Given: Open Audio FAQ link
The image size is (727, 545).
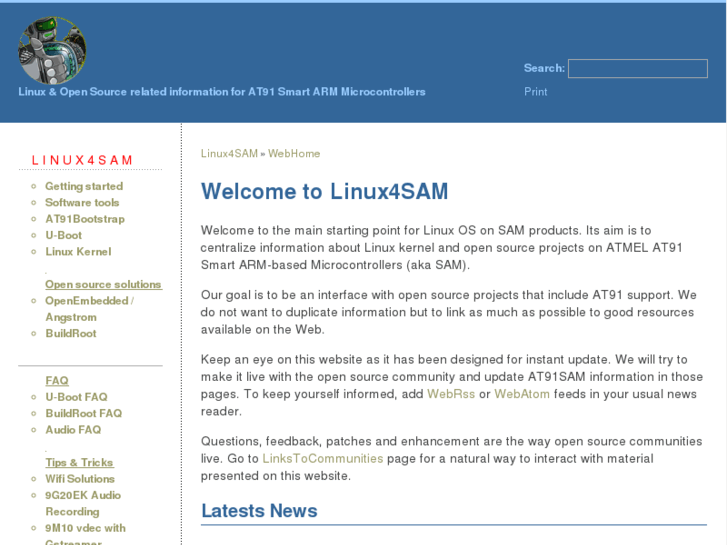Looking at the screenshot, I should point(73,430).
